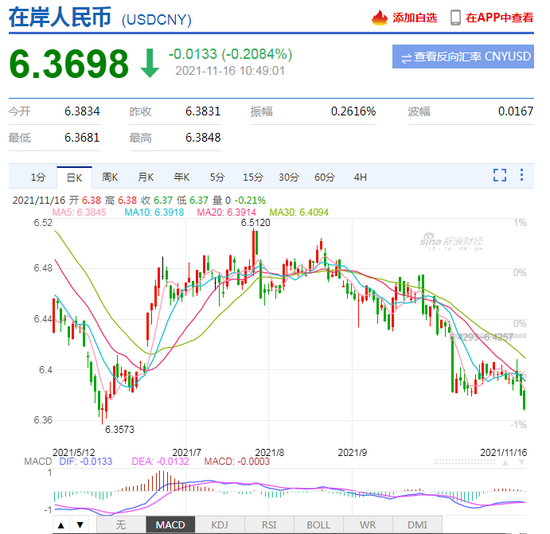Add USDCNY to 添加自选 watchlist
This screenshot has width=550, height=534.
415,18
